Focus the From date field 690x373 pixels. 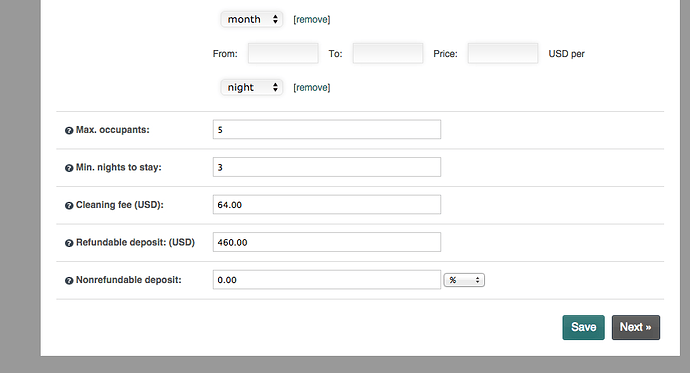coord(283,53)
